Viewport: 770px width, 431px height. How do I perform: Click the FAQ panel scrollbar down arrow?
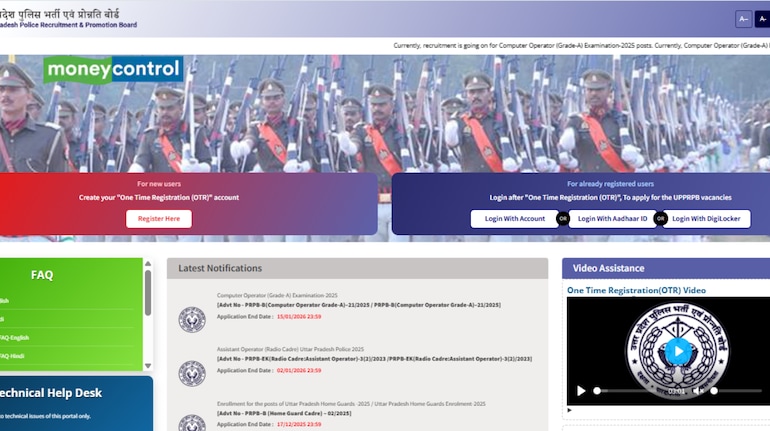click(x=148, y=364)
